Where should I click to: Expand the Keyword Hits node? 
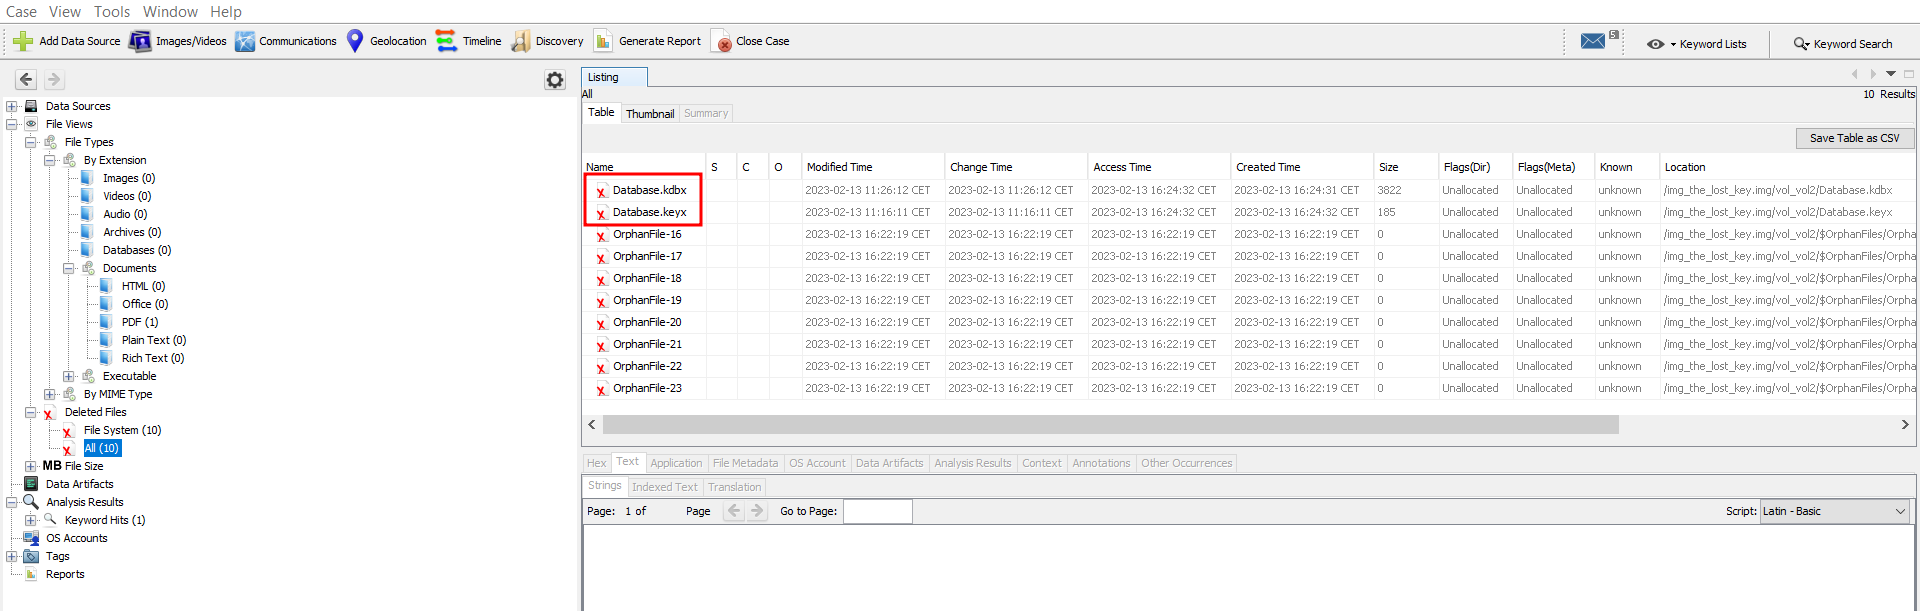(x=31, y=520)
